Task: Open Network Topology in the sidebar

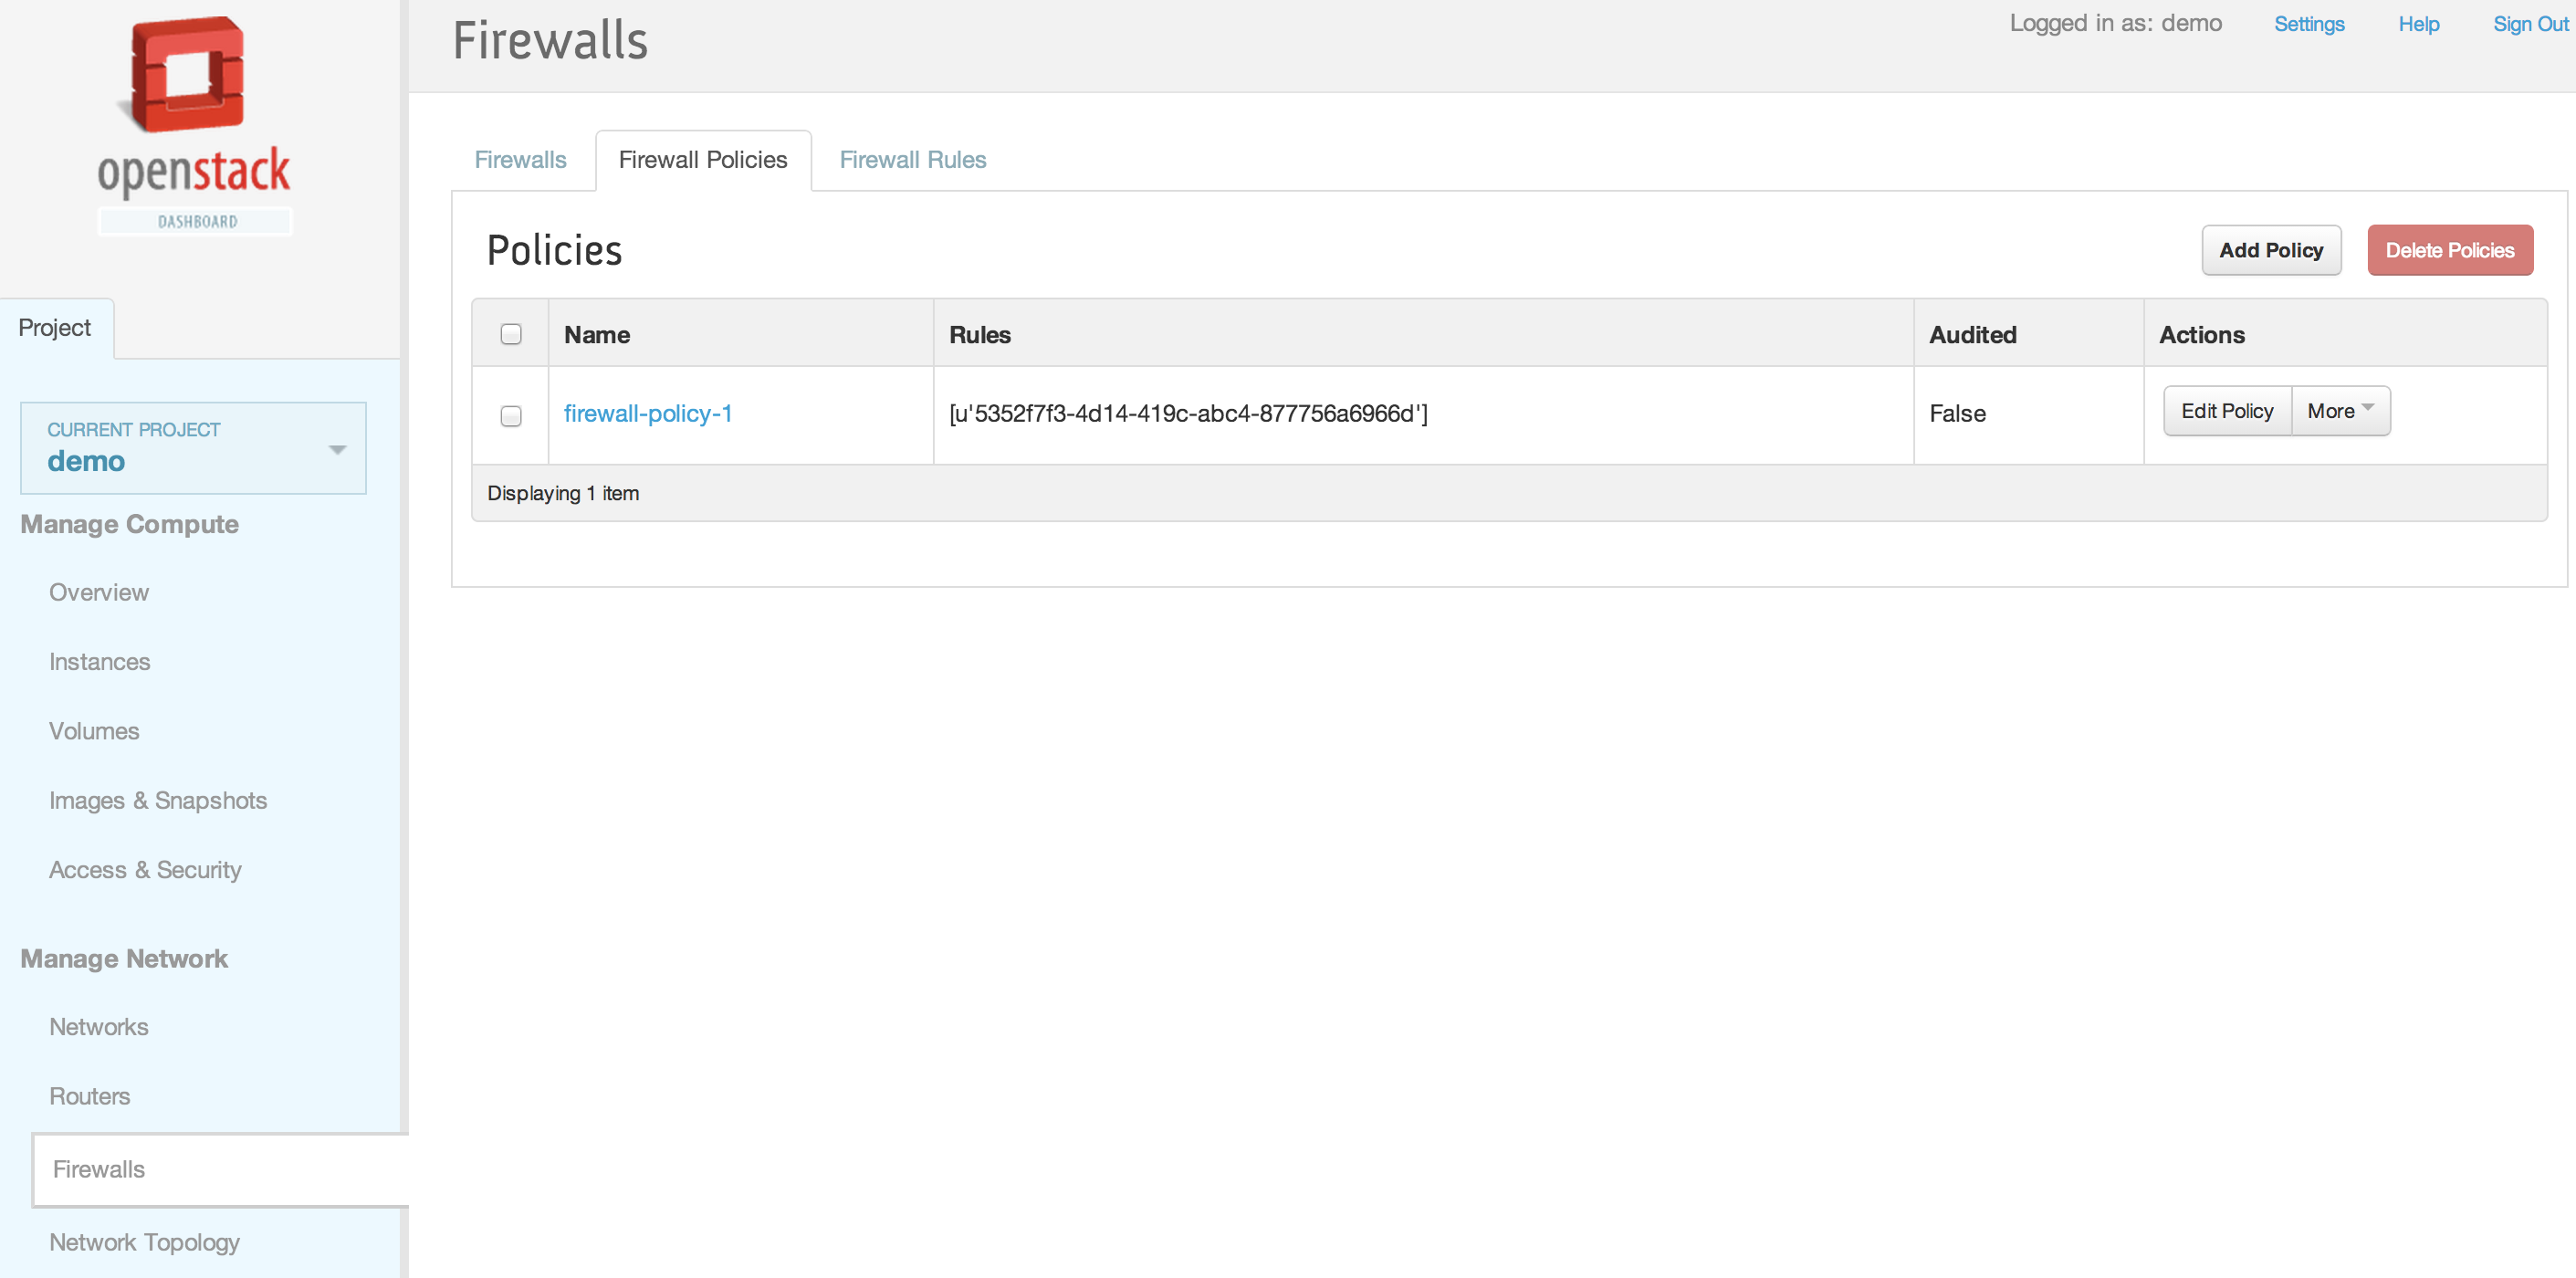Action: click(x=145, y=1242)
